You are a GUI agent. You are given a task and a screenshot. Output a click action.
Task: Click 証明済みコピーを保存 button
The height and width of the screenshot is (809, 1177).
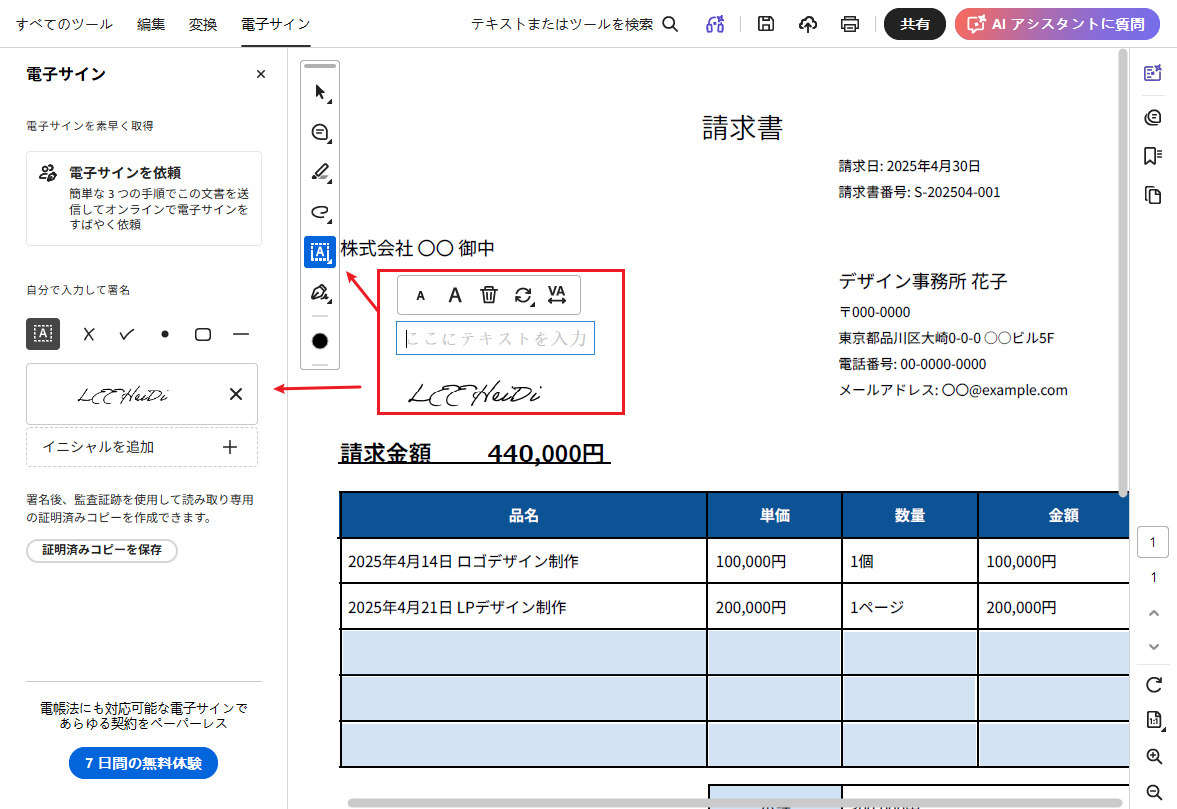(102, 550)
